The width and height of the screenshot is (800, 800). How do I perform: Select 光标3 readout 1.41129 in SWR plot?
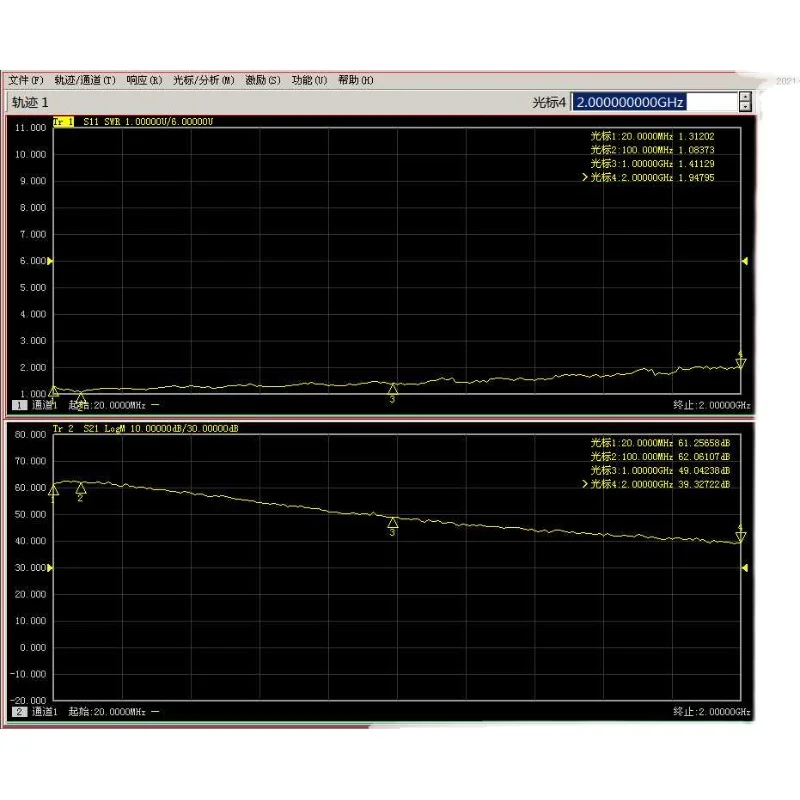(x=653, y=164)
